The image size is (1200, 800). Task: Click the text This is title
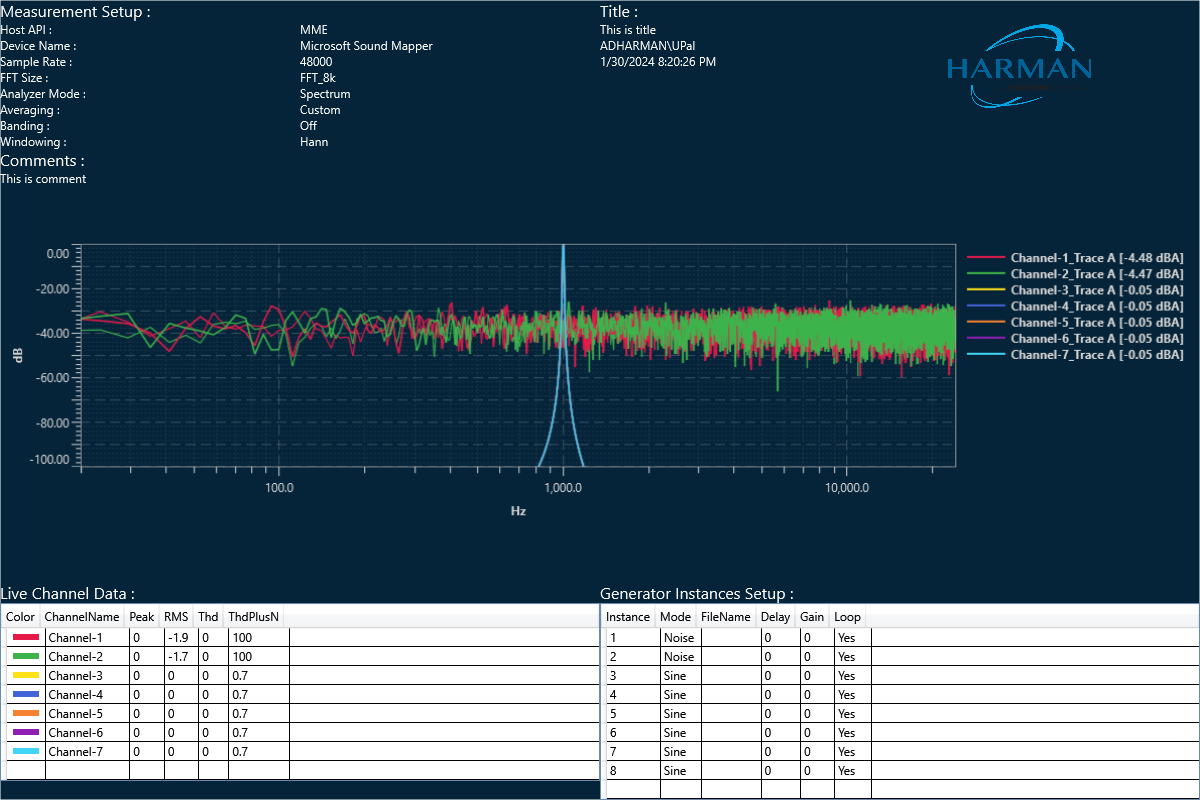(628, 30)
